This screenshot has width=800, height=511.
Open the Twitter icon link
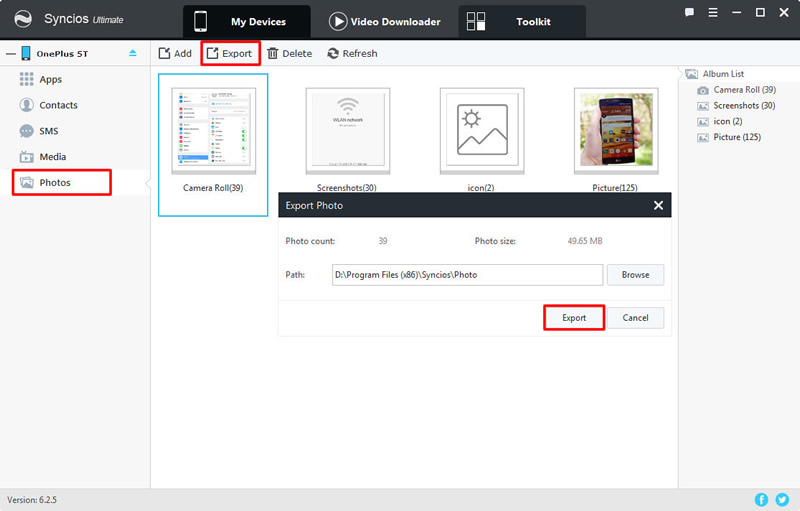pos(782,499)
